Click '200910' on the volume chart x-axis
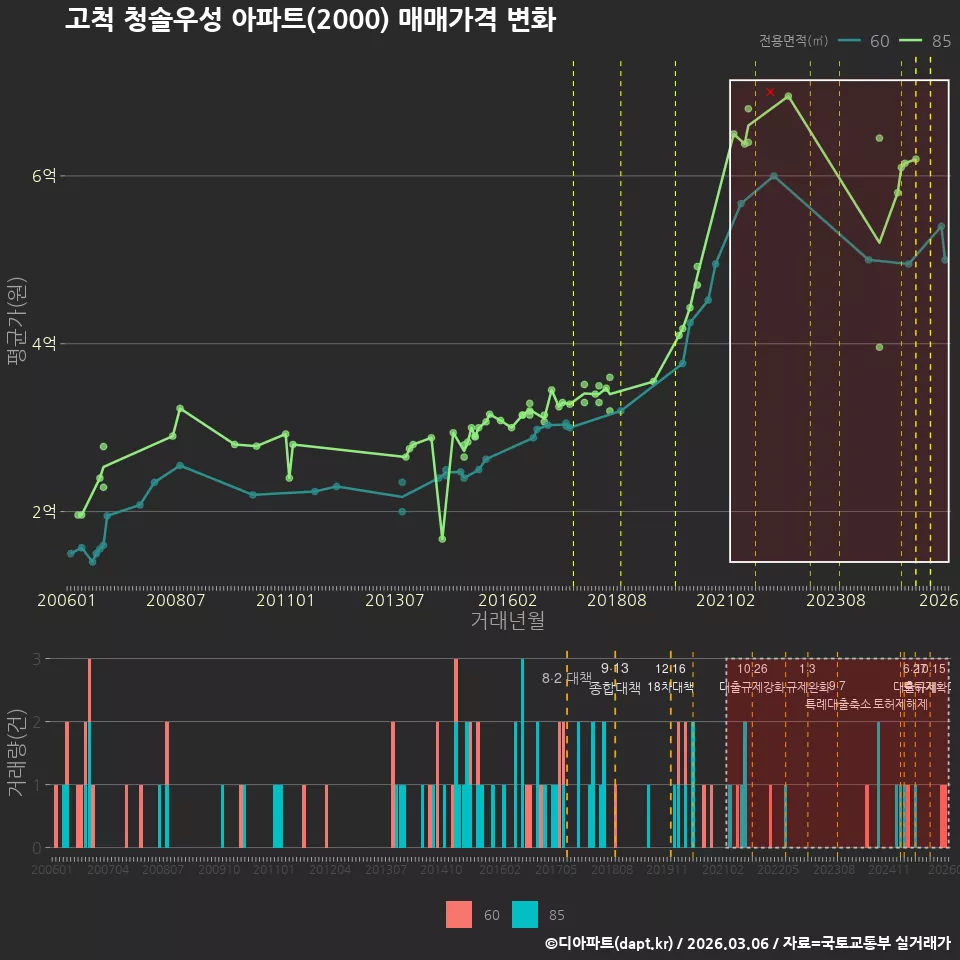960x960 pixels. tap(219, 869)
